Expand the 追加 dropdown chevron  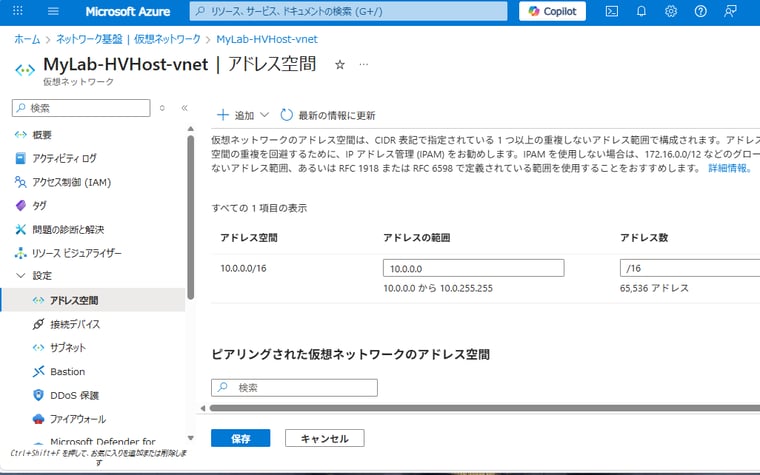[264, 115]
